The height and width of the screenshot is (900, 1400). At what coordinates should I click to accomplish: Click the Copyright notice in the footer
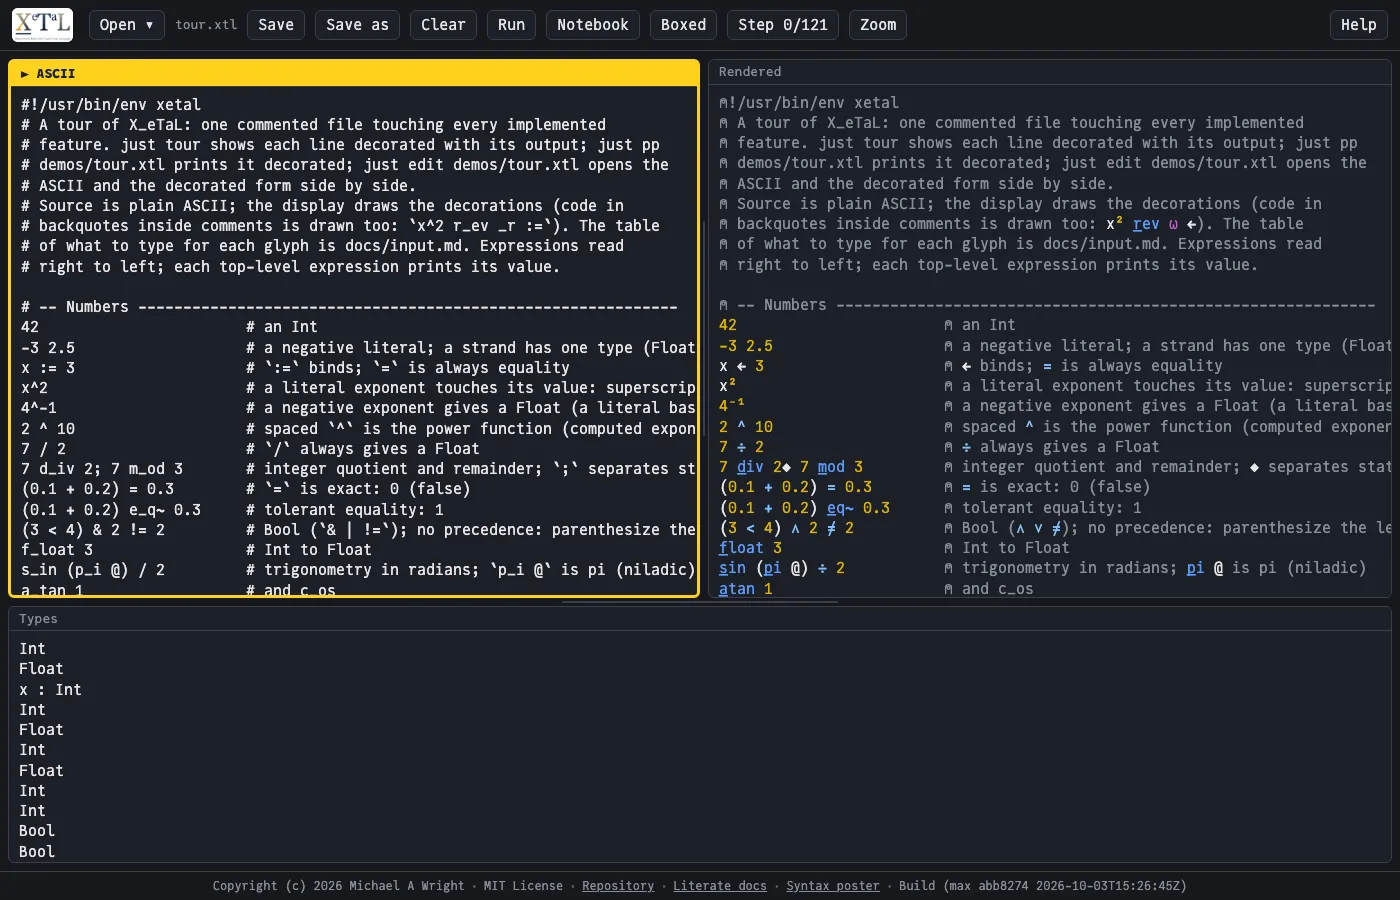[339, 886]
